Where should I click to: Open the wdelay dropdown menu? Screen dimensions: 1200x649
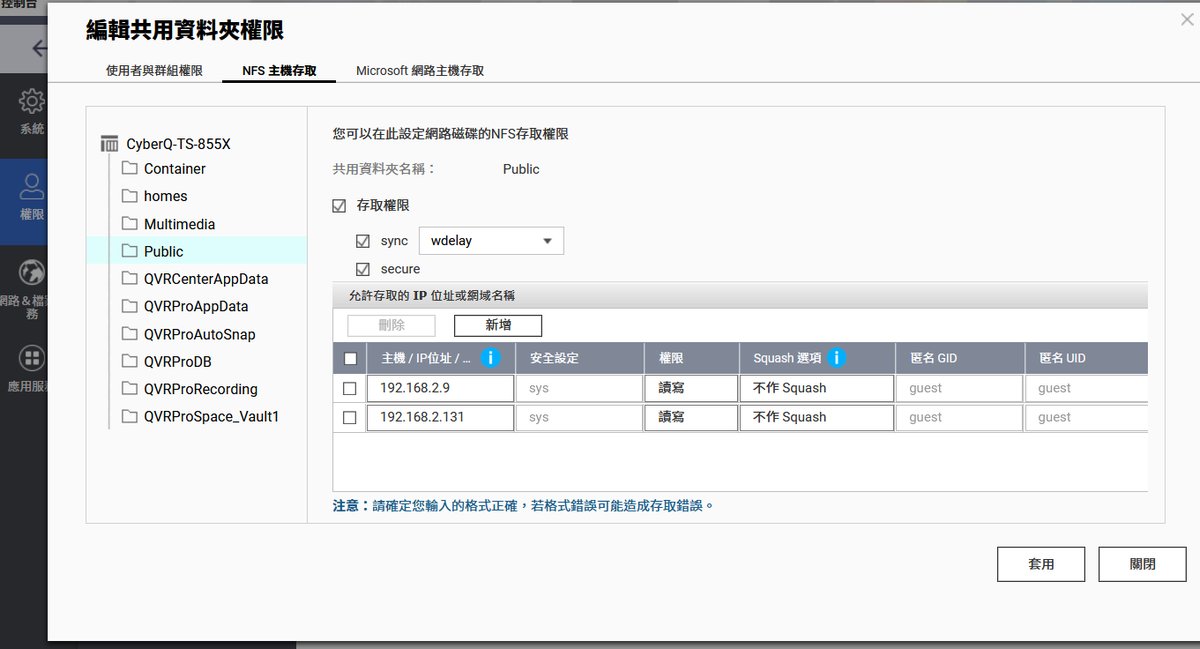tap(491, 241)
